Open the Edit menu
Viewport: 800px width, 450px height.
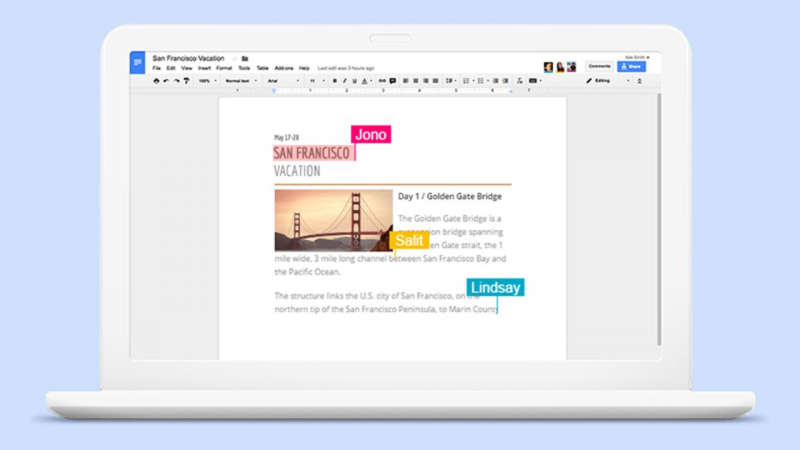click(171, 68)
